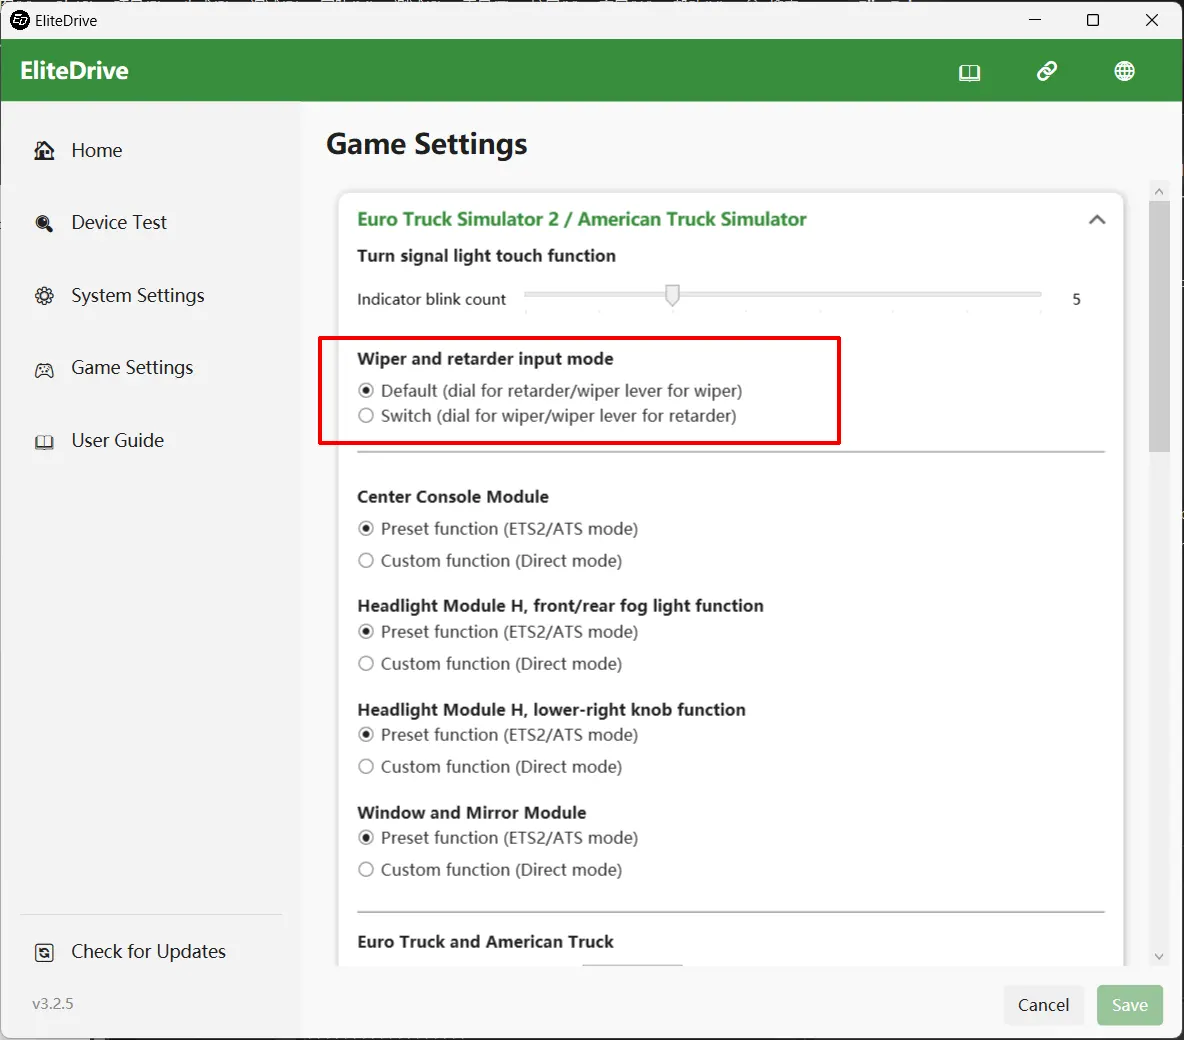Viewport: 1184px width, 1040px height.
Task: Select Game Settings in sidebar
Action: (132, 368)
